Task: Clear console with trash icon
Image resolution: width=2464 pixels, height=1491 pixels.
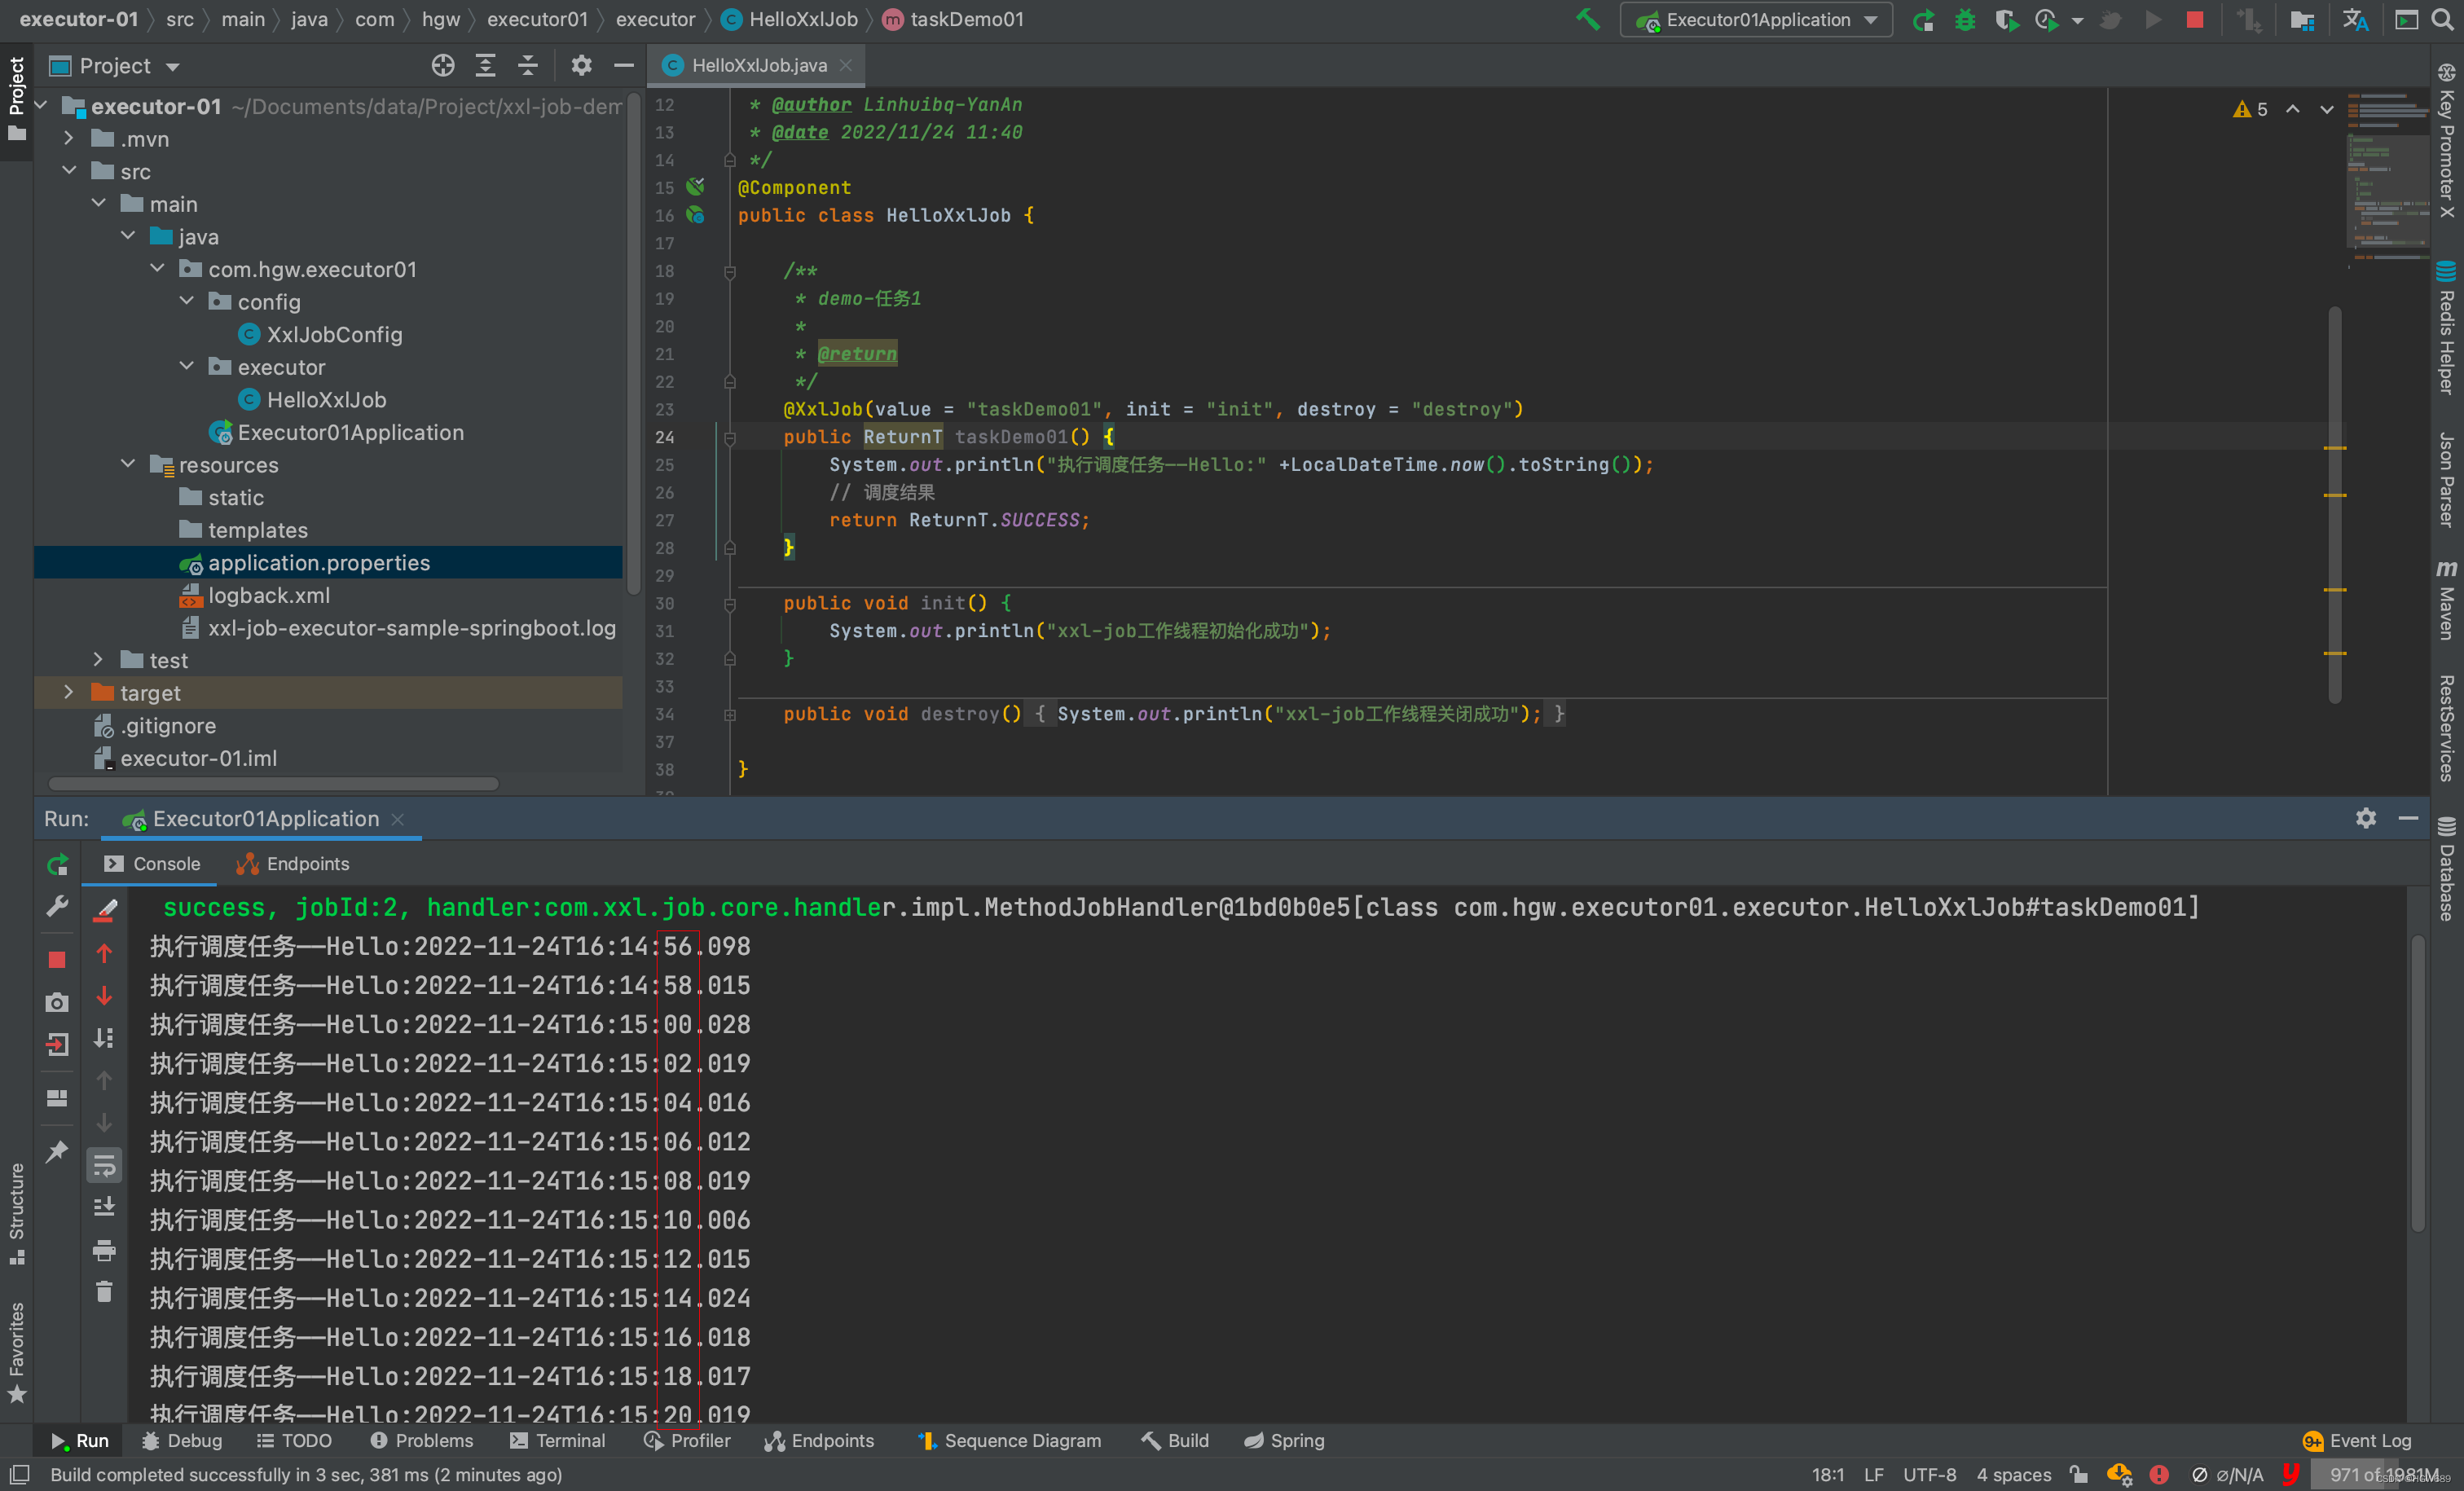Action: 104,1292
